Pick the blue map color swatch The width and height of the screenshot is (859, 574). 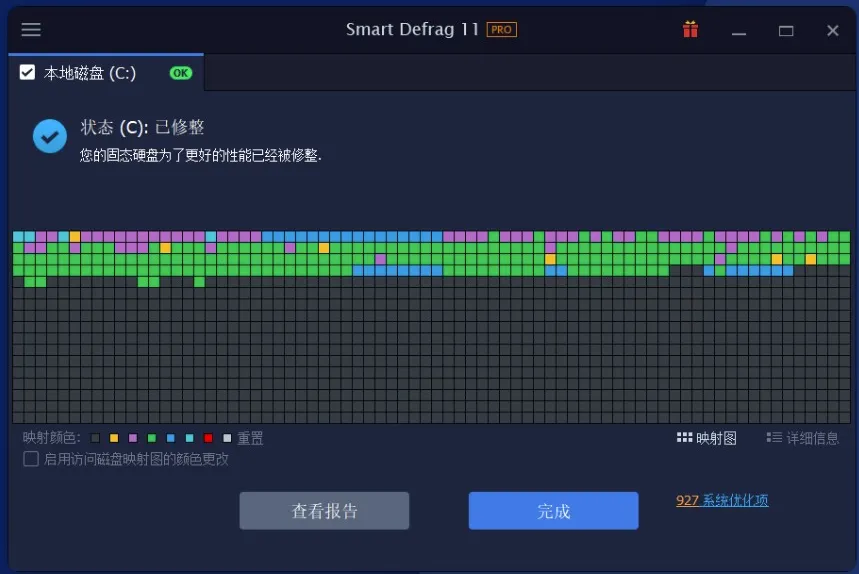(170, 438)
